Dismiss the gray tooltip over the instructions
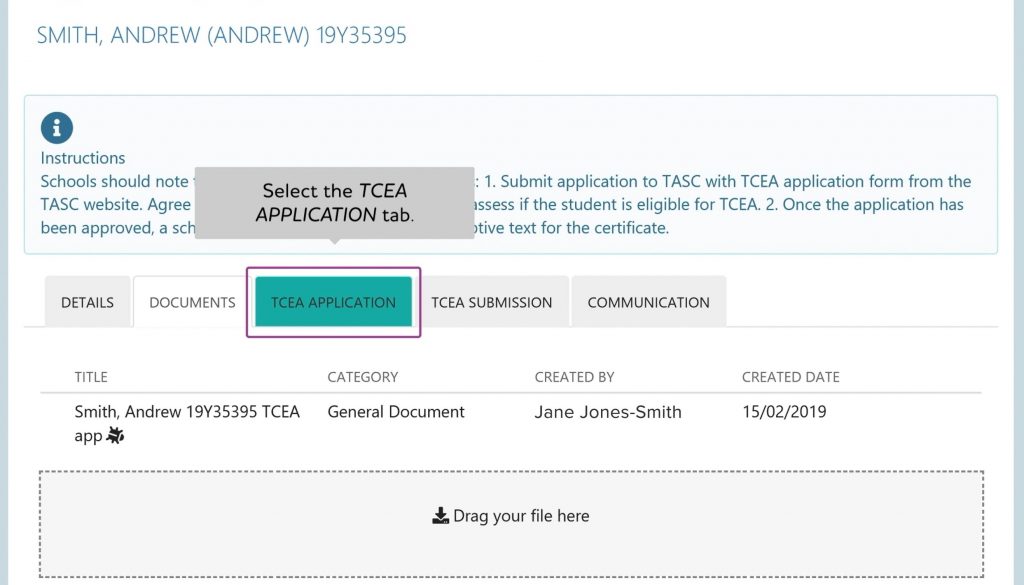Image resolution: width=1024 pixels, height=585 pixels. coord(333,202)
